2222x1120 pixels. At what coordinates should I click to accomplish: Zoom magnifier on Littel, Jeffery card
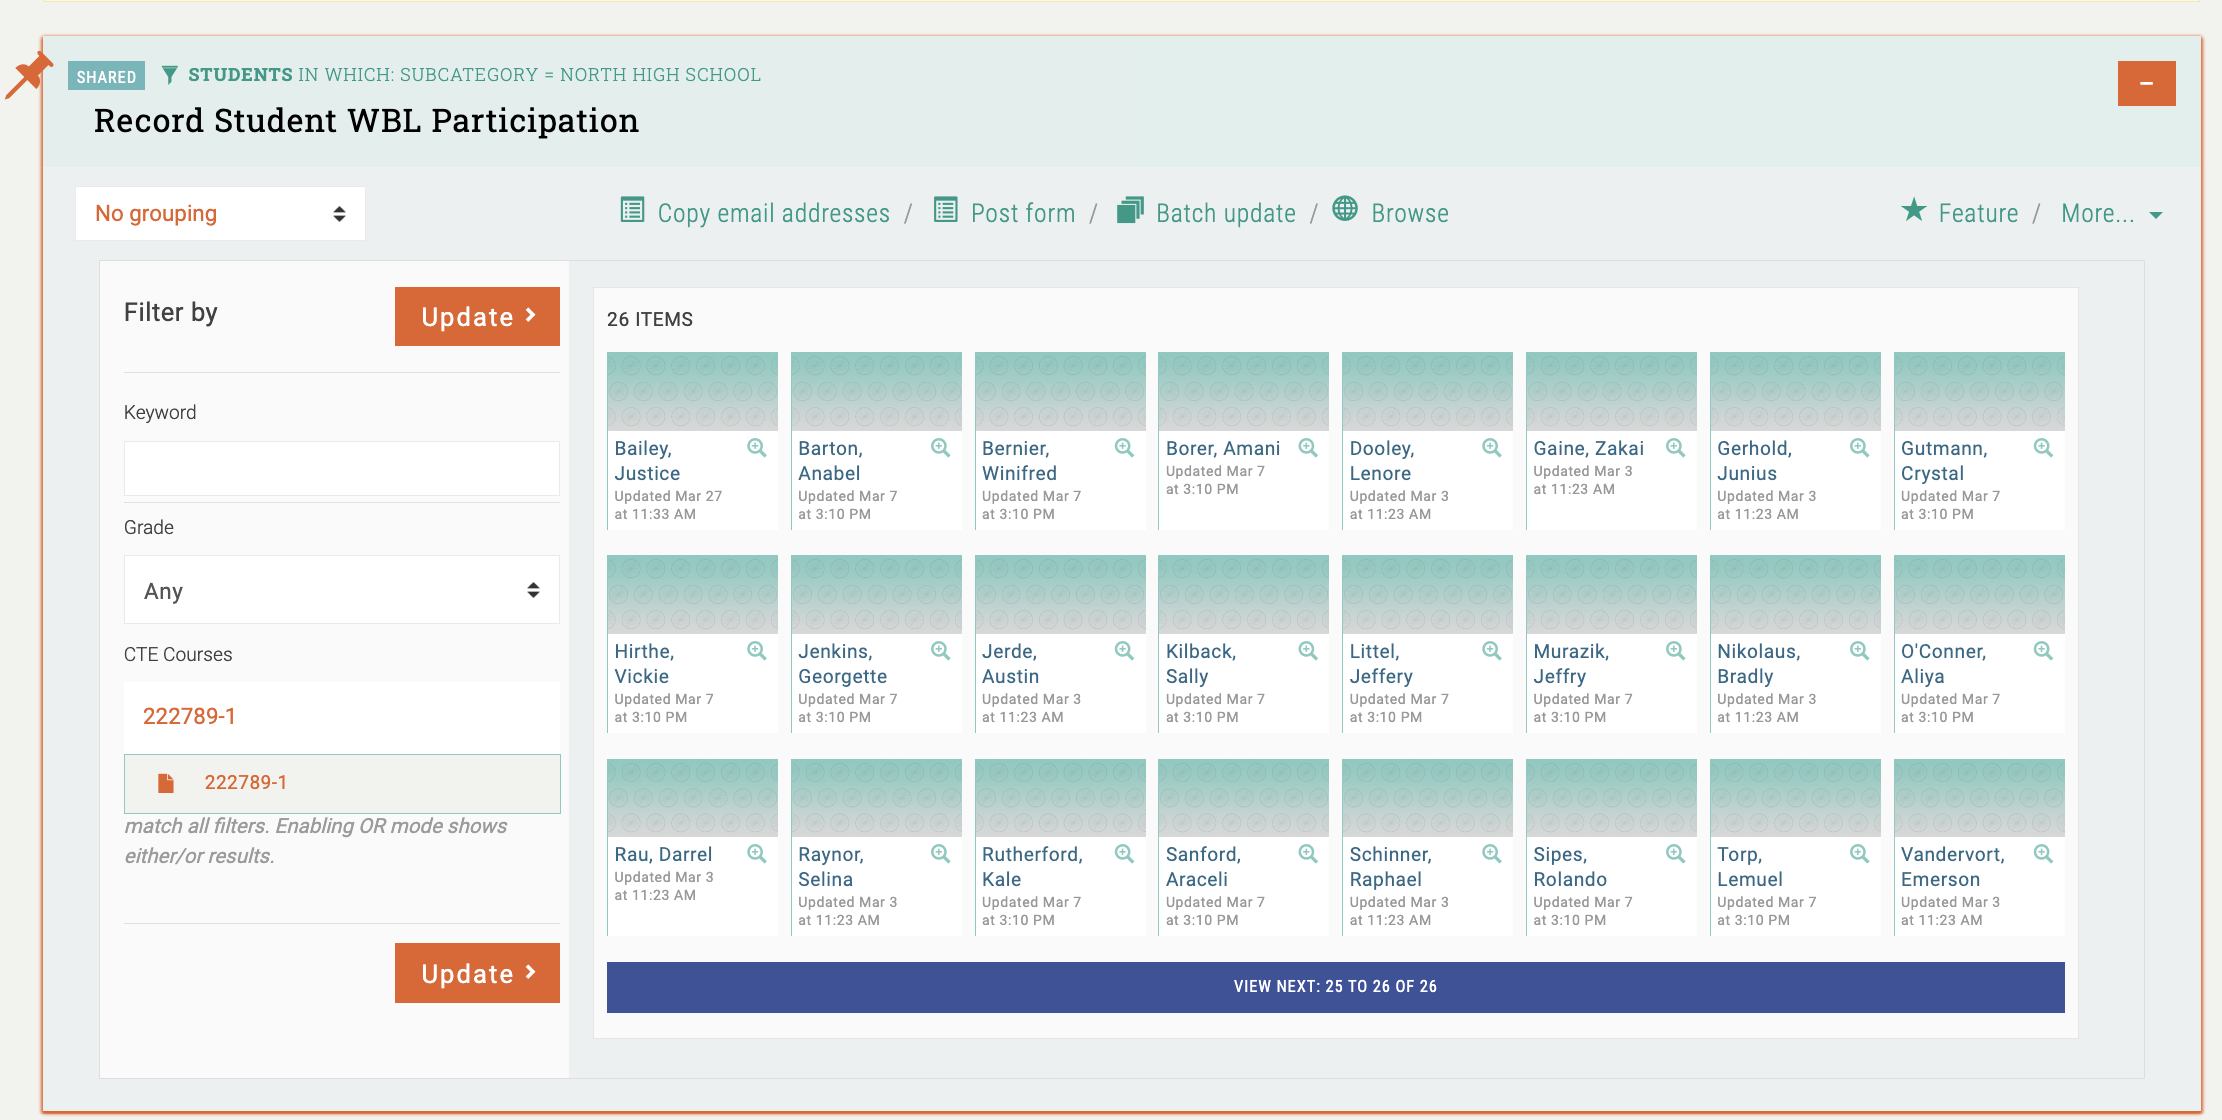(x=1492, y=651)
